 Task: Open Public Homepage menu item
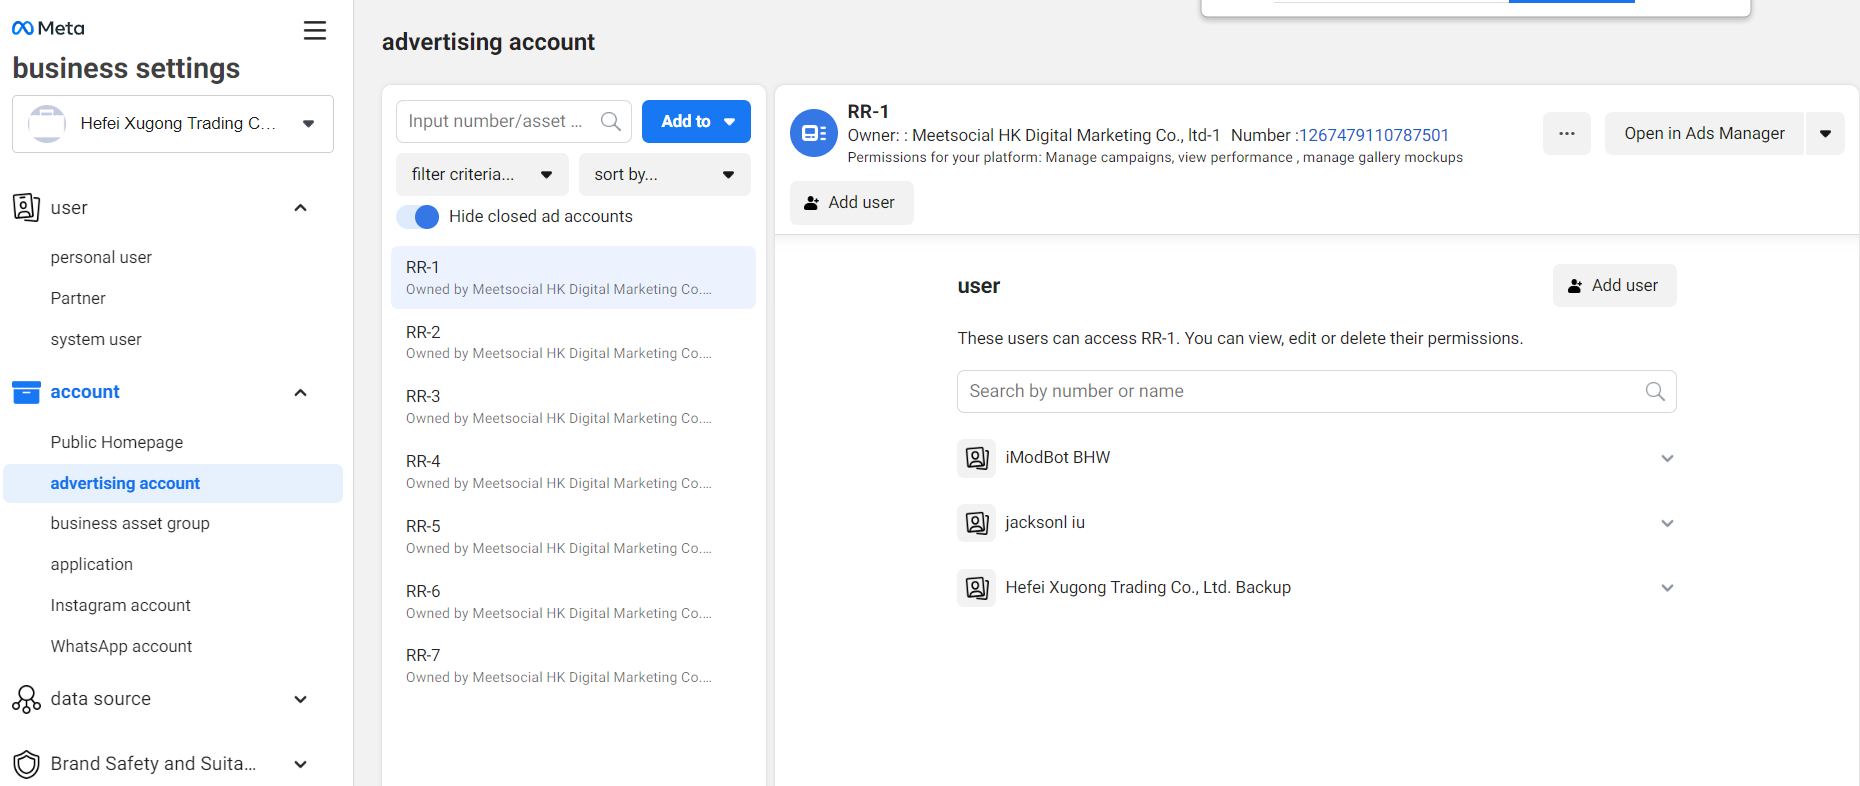(x=117, y=442)
